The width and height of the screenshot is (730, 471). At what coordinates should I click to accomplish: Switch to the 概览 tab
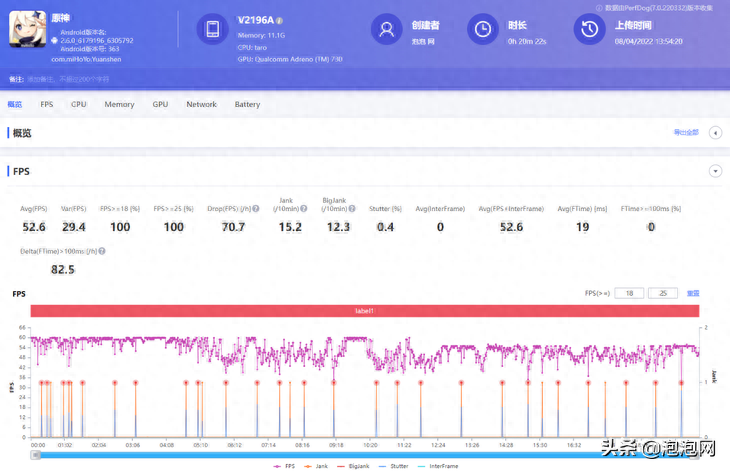click(x=14, y=104)
